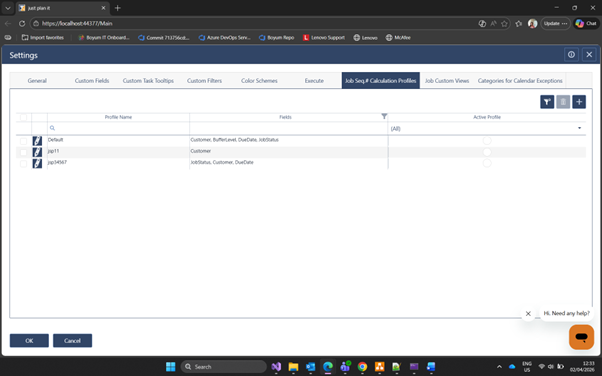Open the Windows Start menu
602x376 pixels.
pos(170,366)
